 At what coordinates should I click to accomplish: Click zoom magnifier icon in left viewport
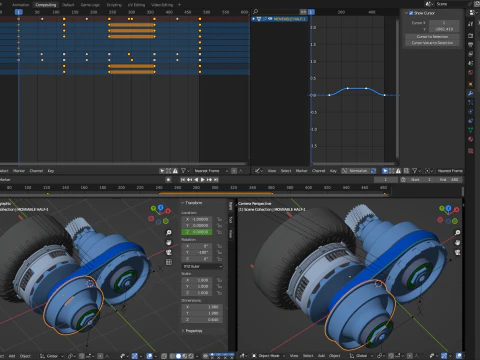tap(169, 232)
